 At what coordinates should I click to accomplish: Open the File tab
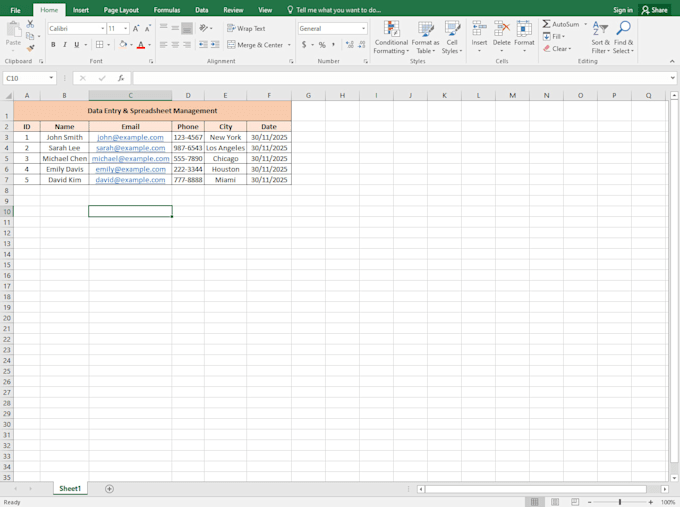(x=16, y=10)
